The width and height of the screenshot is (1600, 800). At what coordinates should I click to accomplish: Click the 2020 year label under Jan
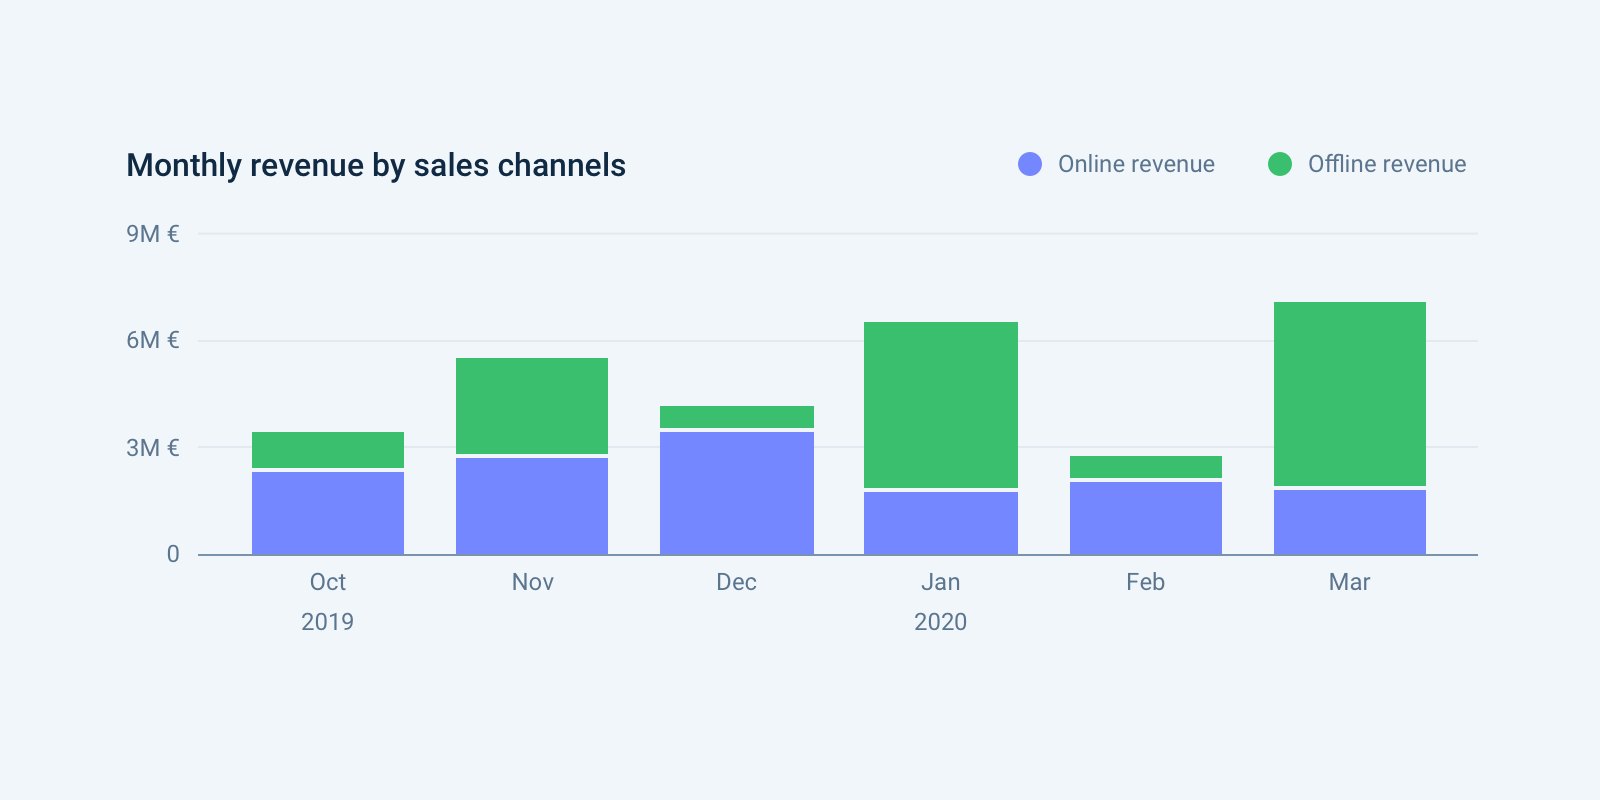[x=941, y=622]
